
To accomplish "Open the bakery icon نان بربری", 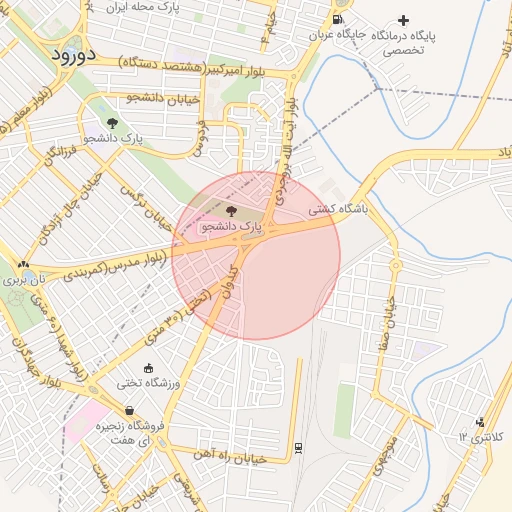I will click(x=23, y=265).
